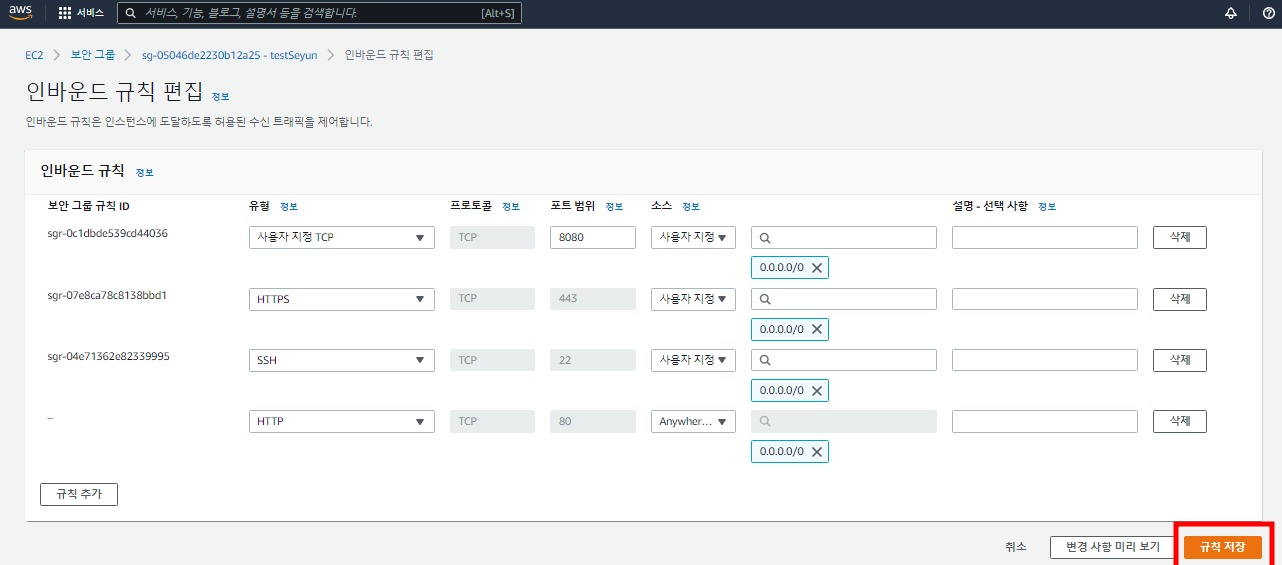Open type dropdown showing SSH
The image size is (1282, 565).
click(x=342, y=360)
